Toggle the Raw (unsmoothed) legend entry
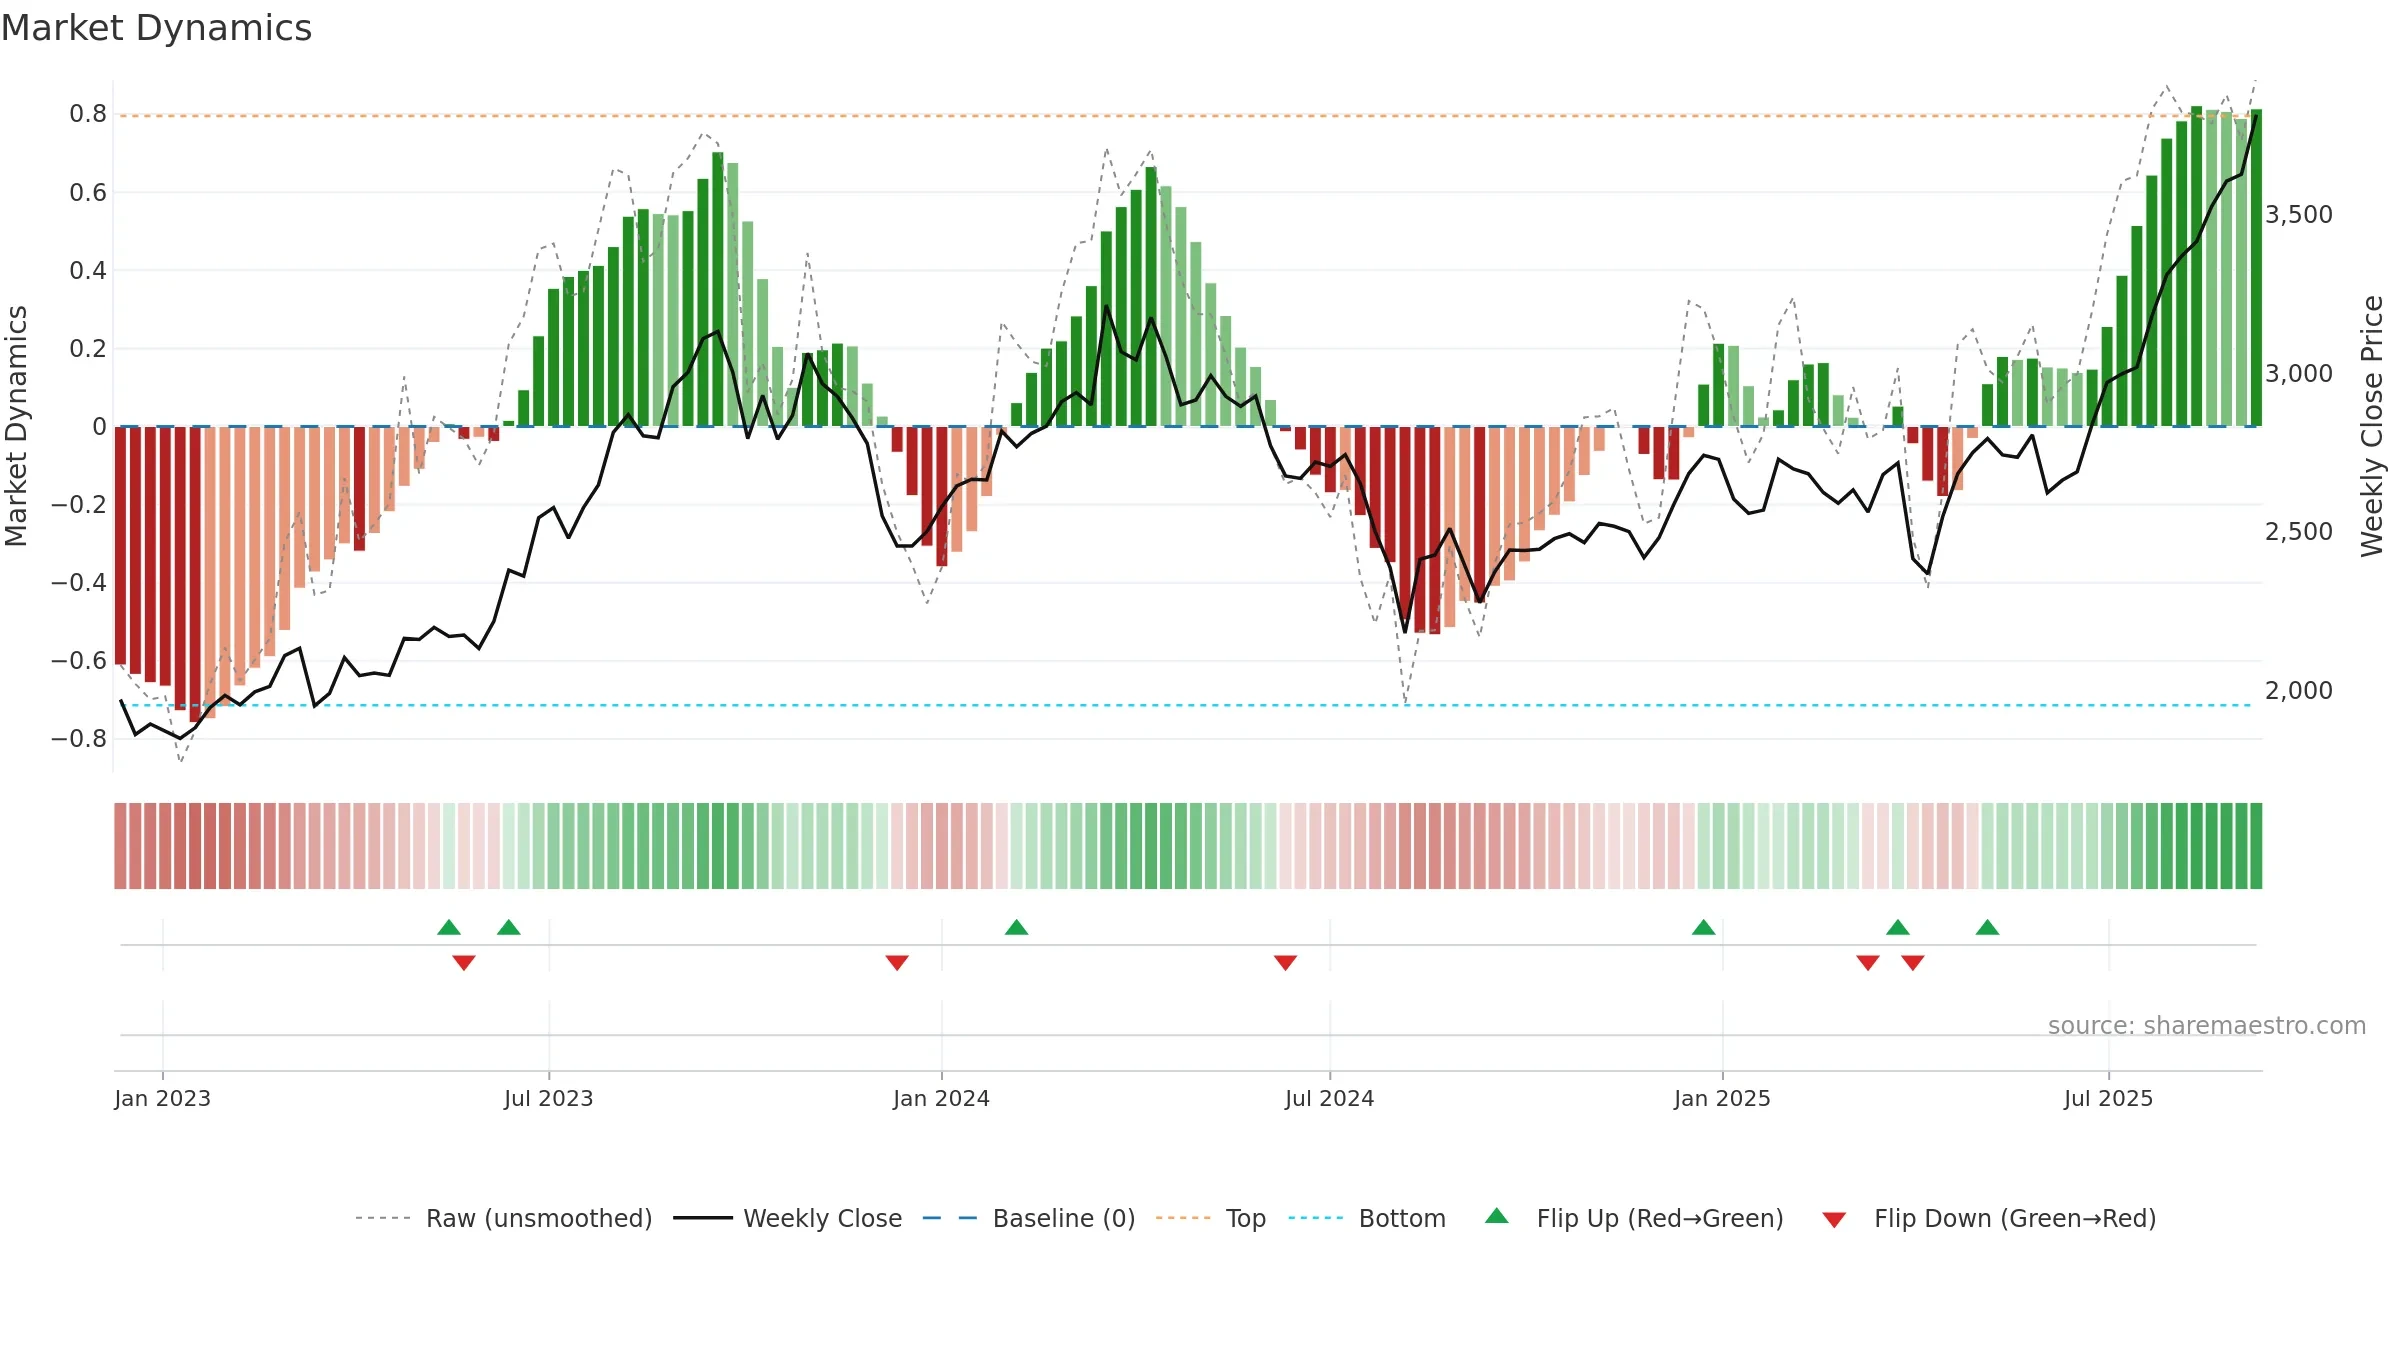This screenshot has height=1350, width=2400. point(504,1219)
